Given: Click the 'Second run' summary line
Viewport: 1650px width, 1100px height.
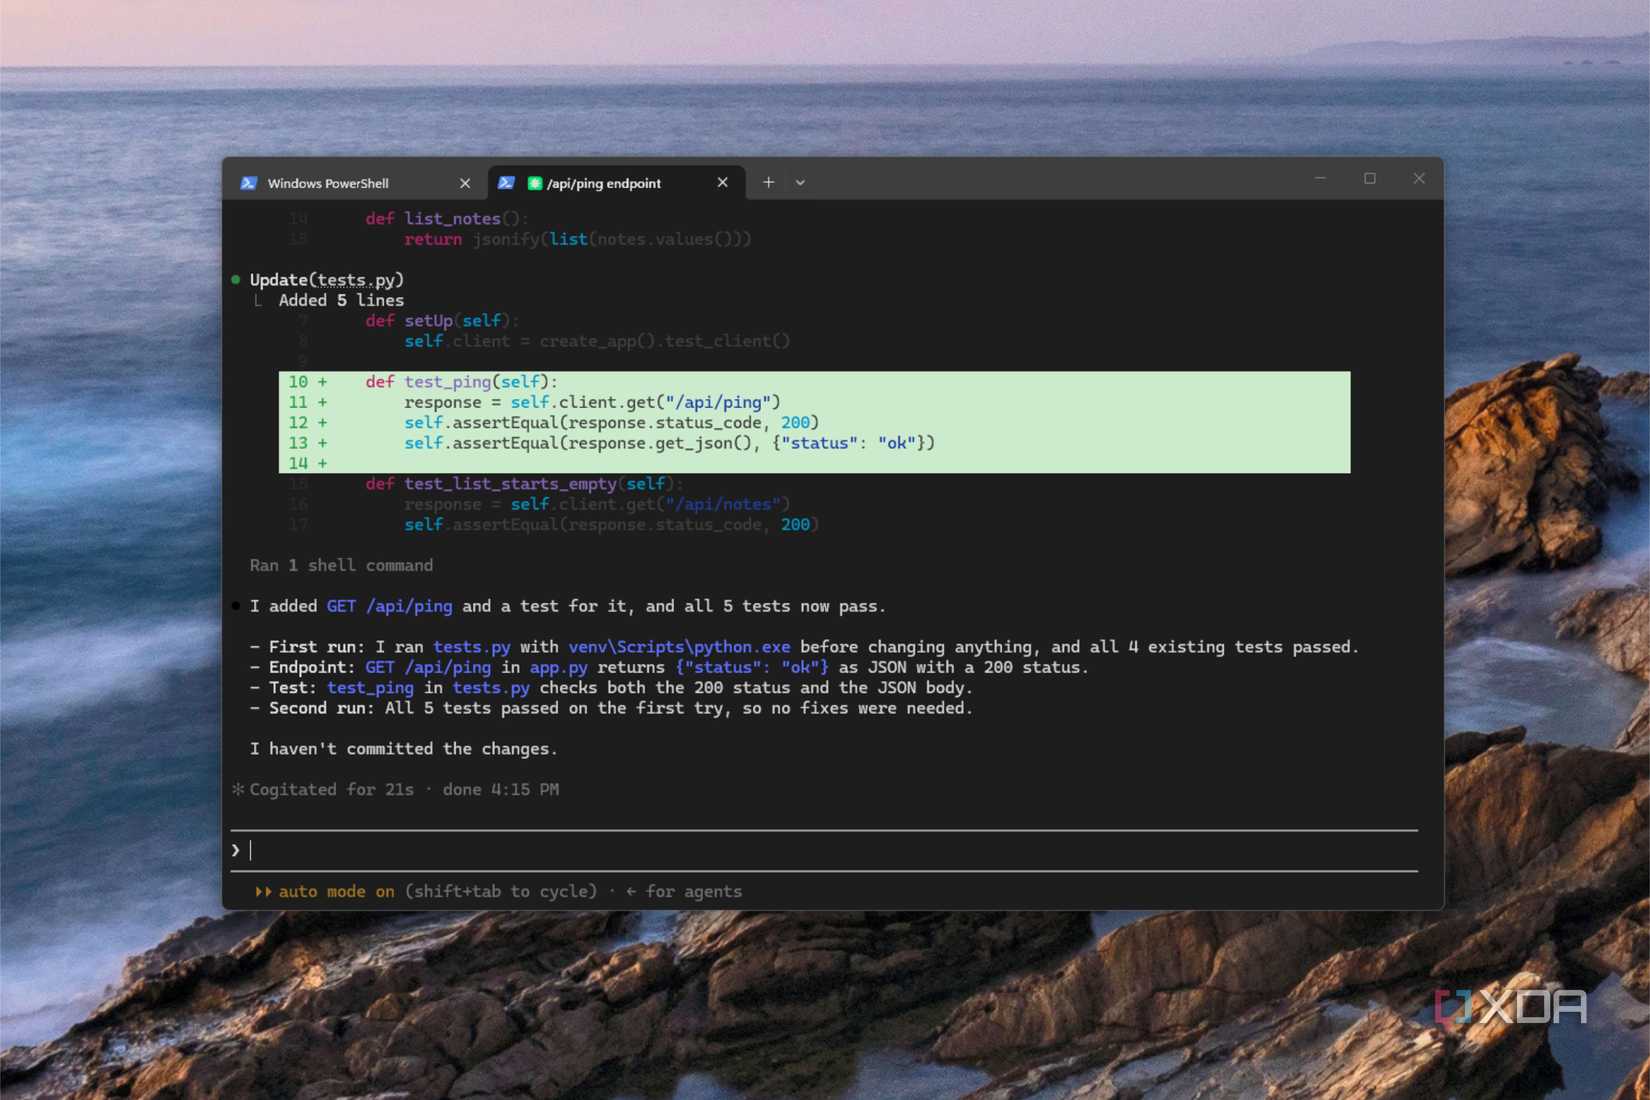Looking at the screenshot, I should pyautogui.click(x=611, y=708).
